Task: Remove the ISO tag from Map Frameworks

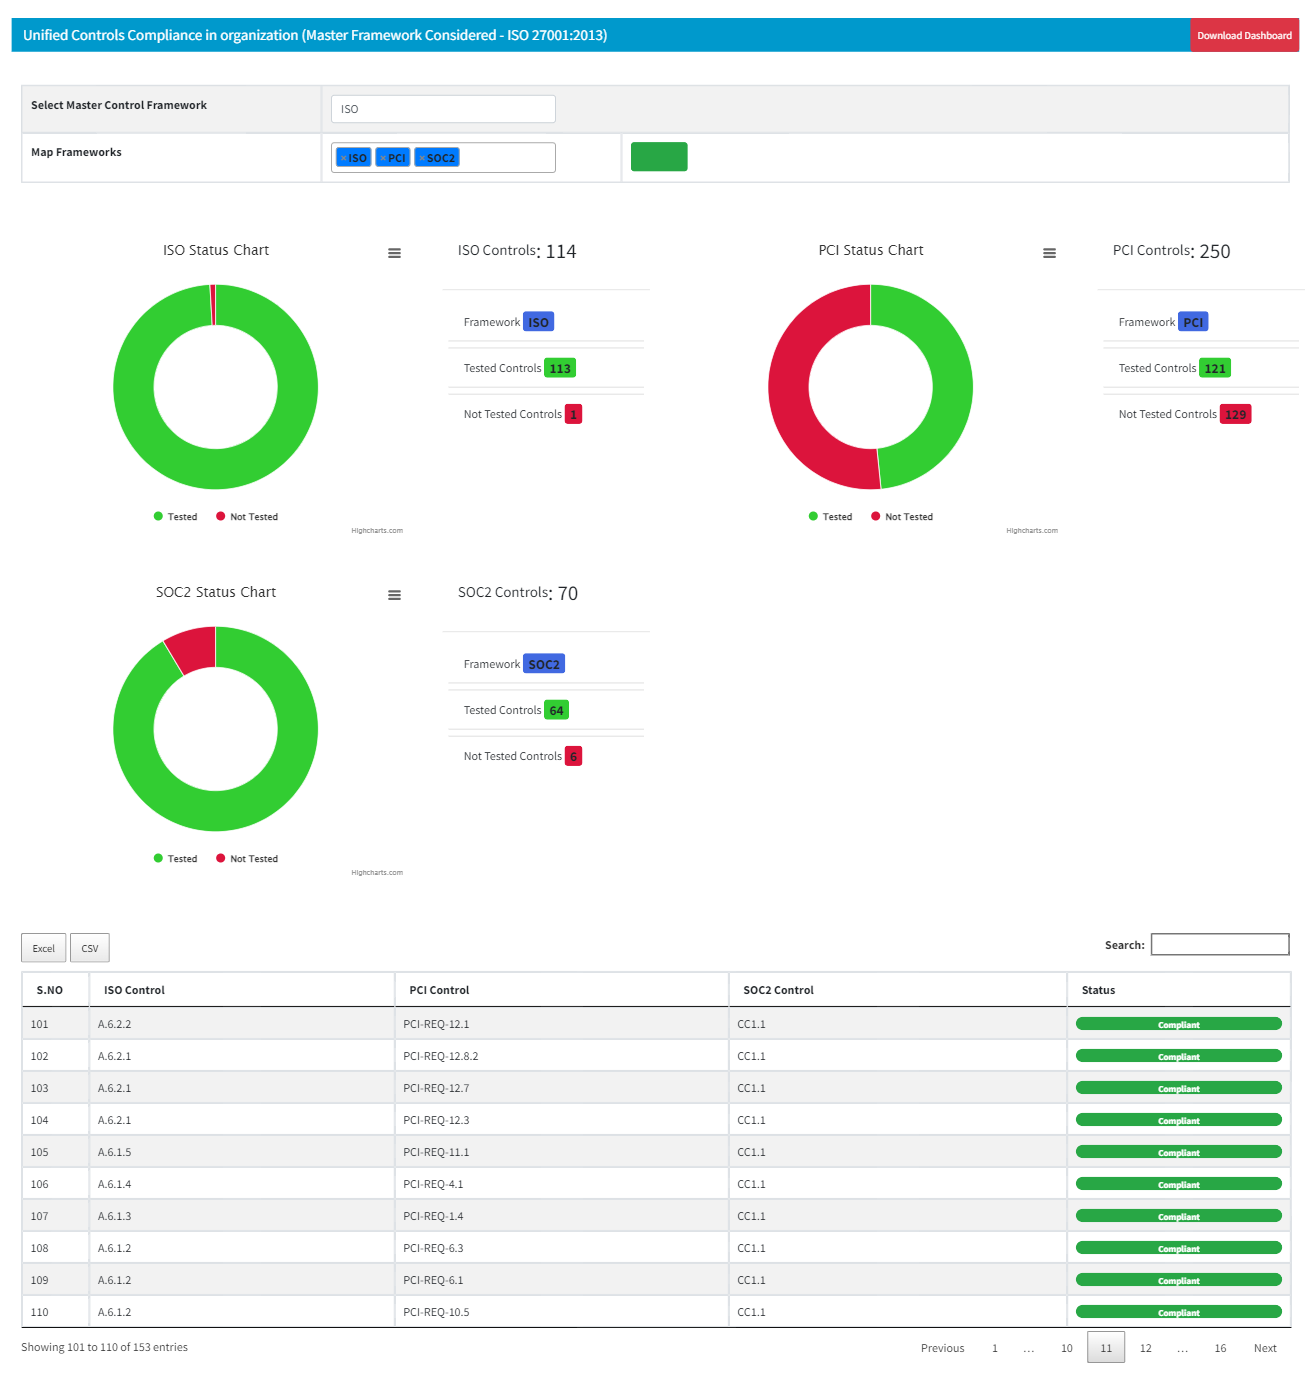Action: pyautogui.click(x=343, y=157)
